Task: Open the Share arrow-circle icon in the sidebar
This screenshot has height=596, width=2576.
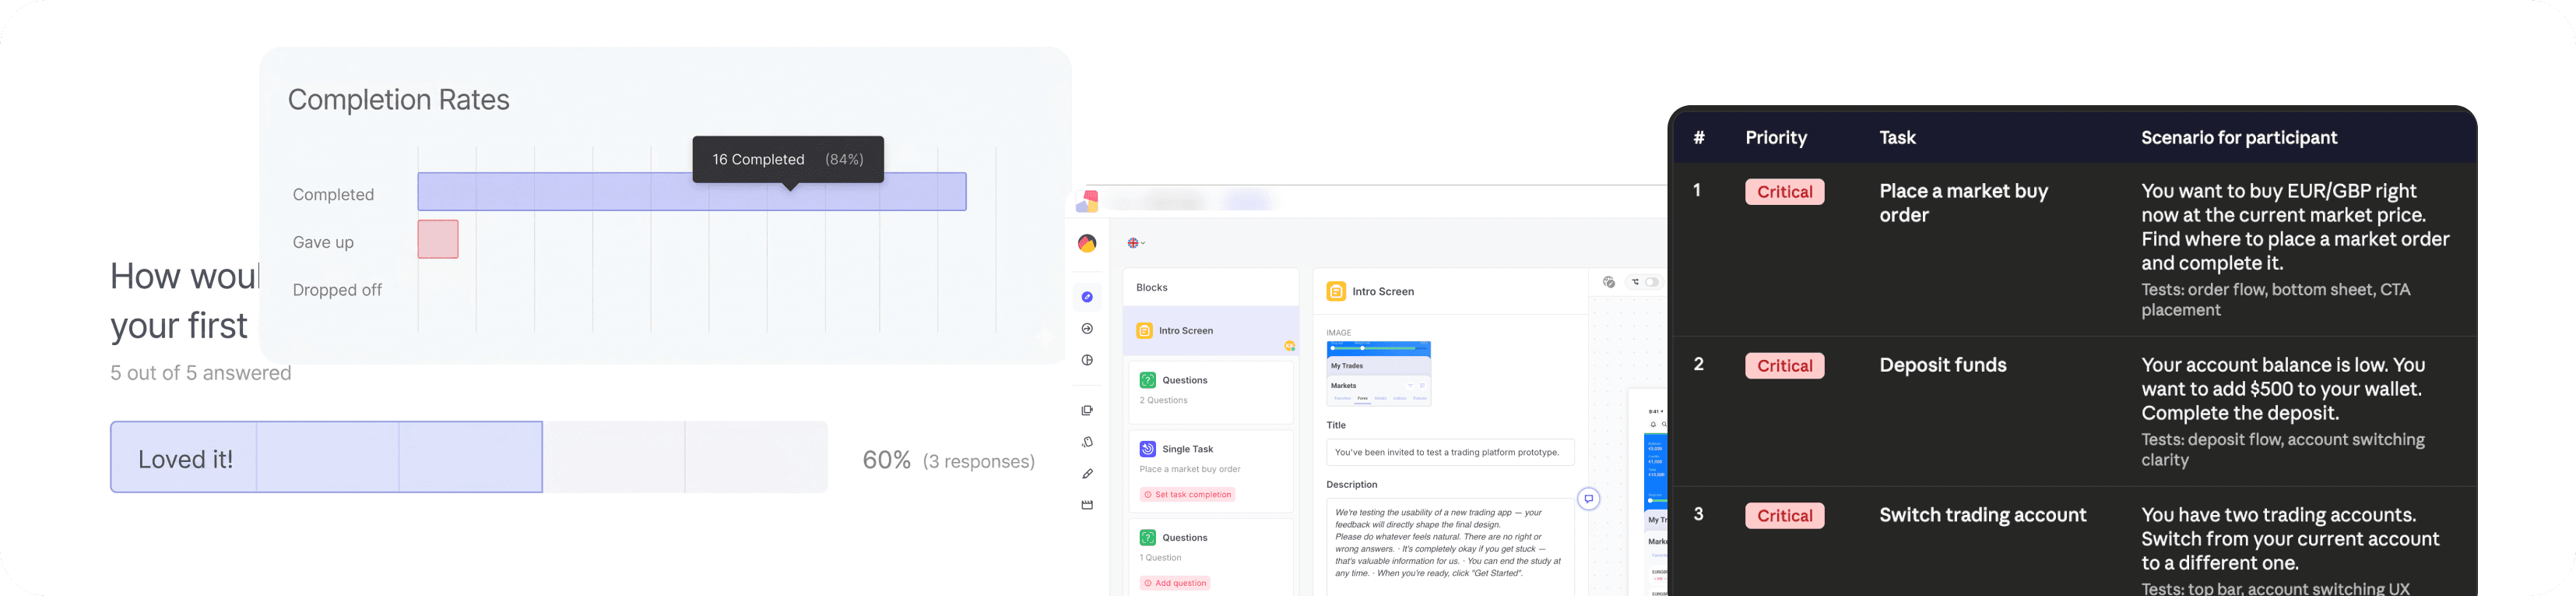Action: 1087,329
